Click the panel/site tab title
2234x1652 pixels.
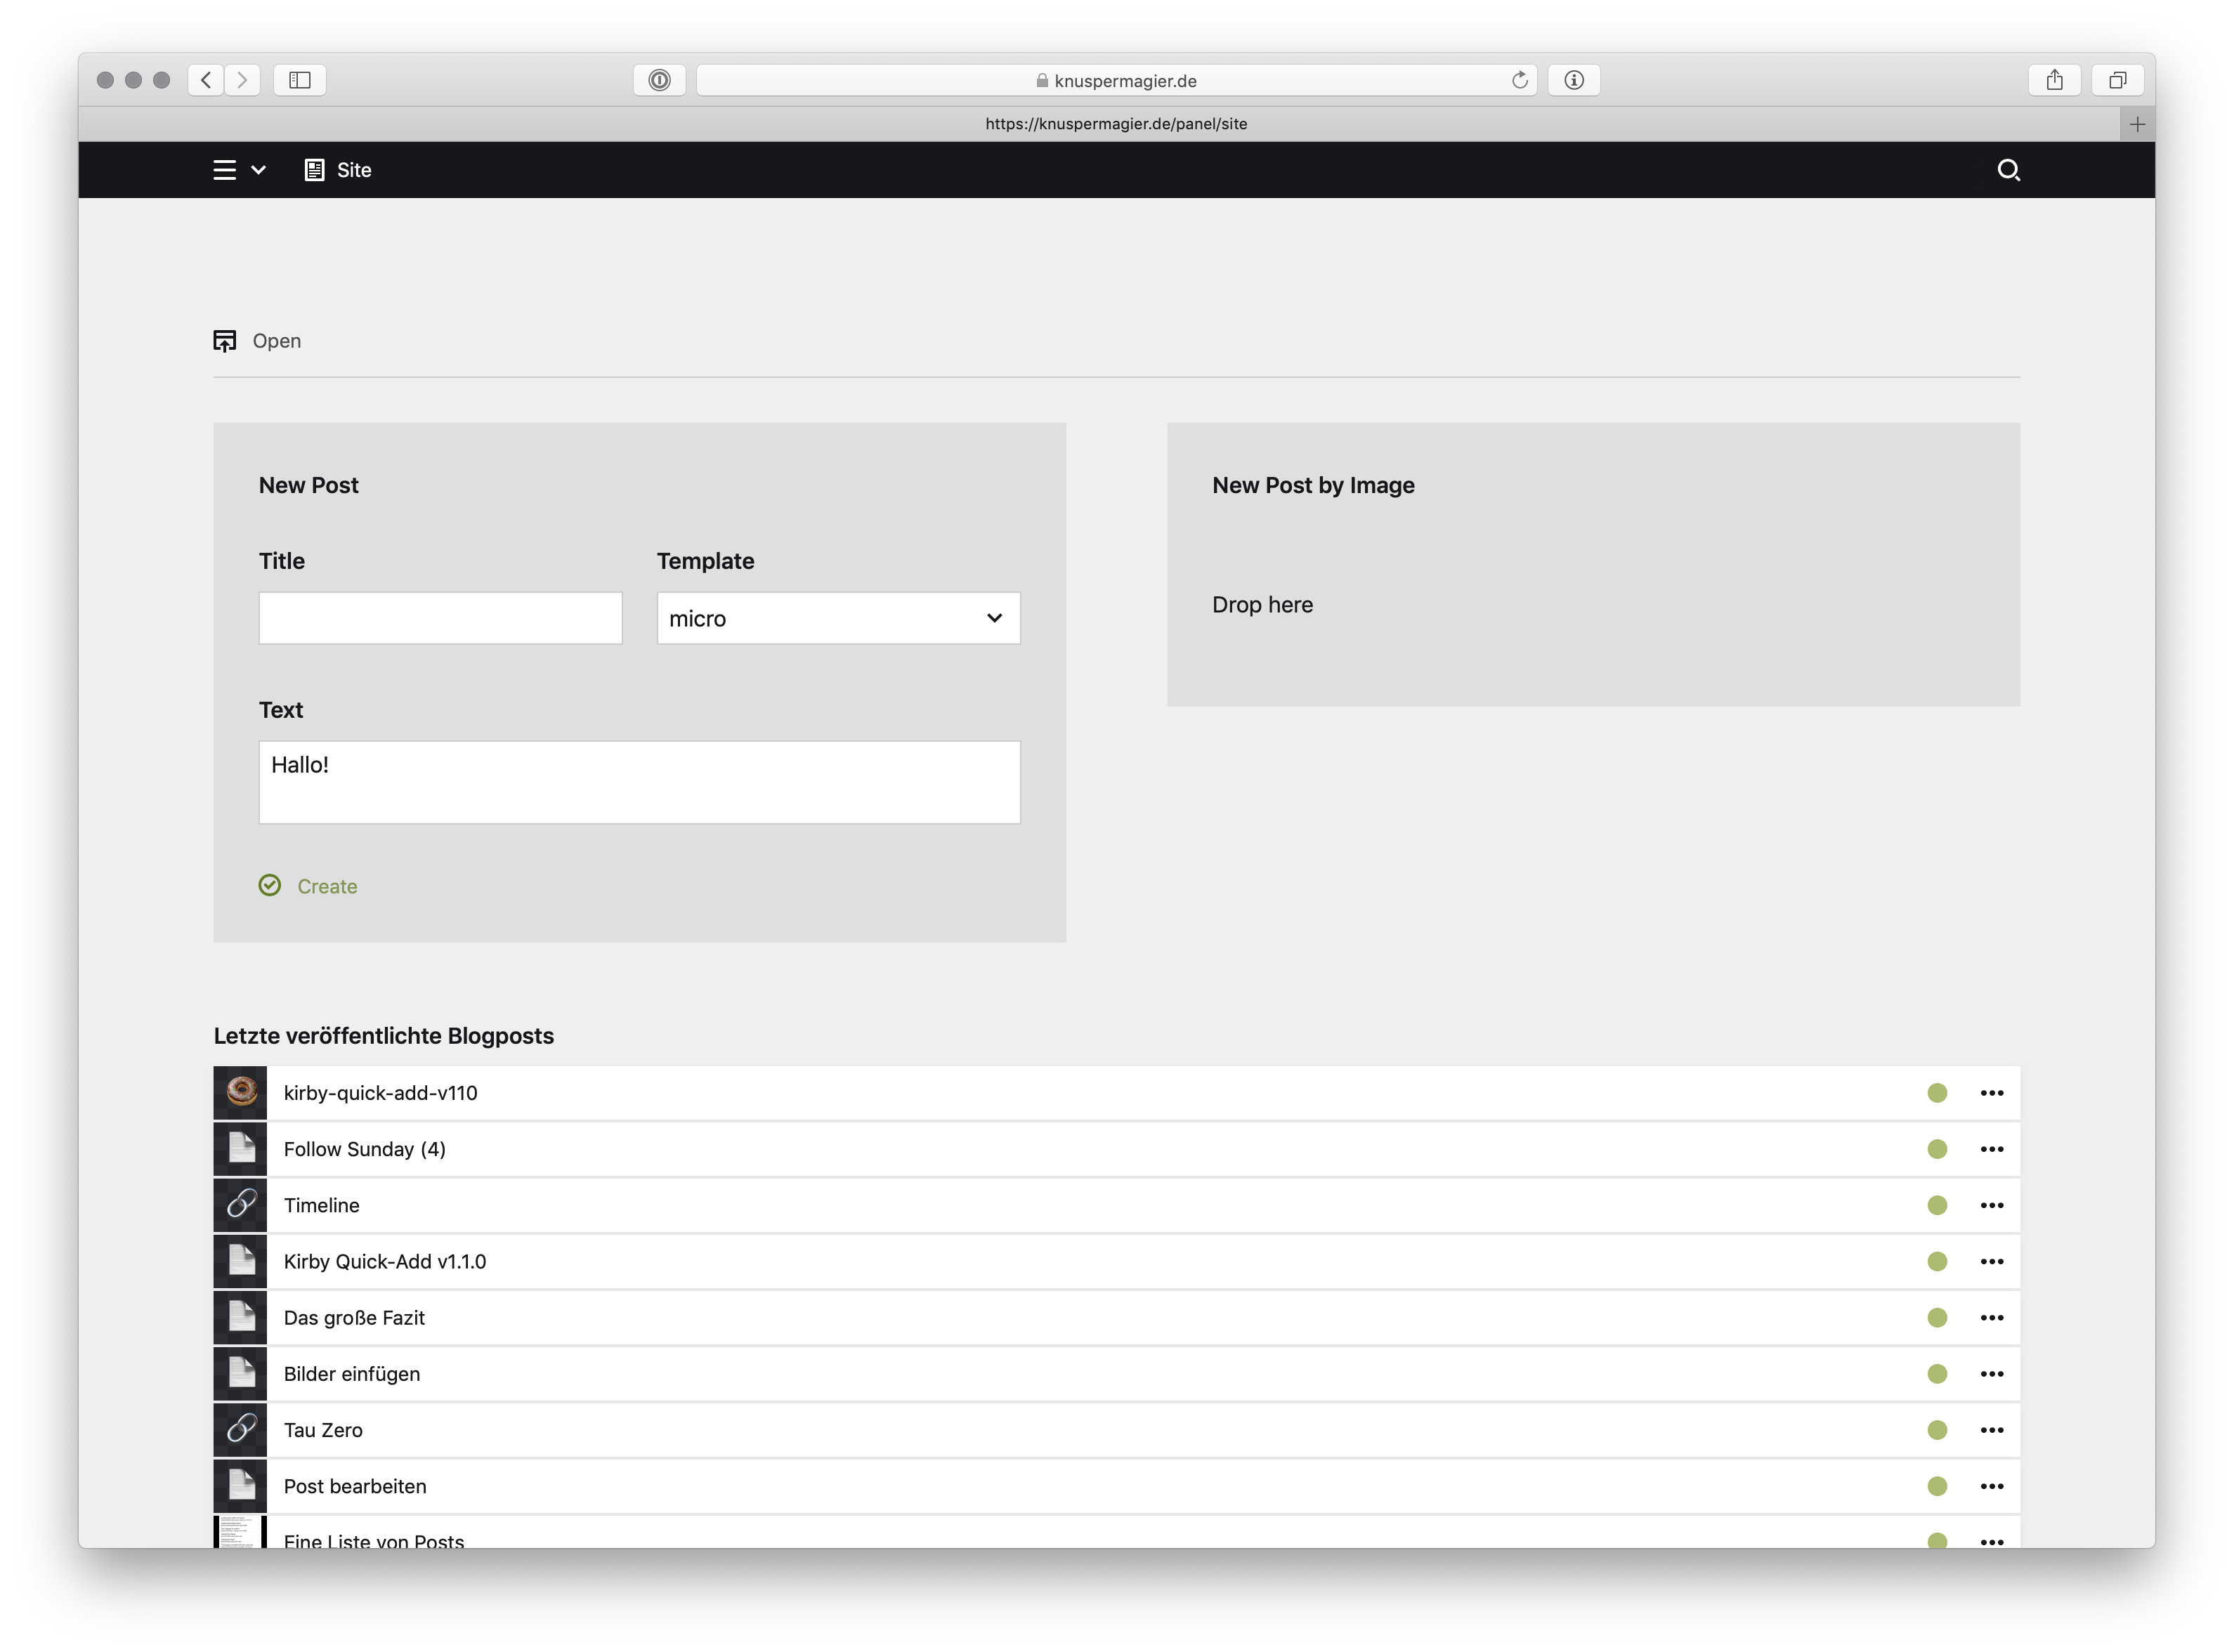1116,124
